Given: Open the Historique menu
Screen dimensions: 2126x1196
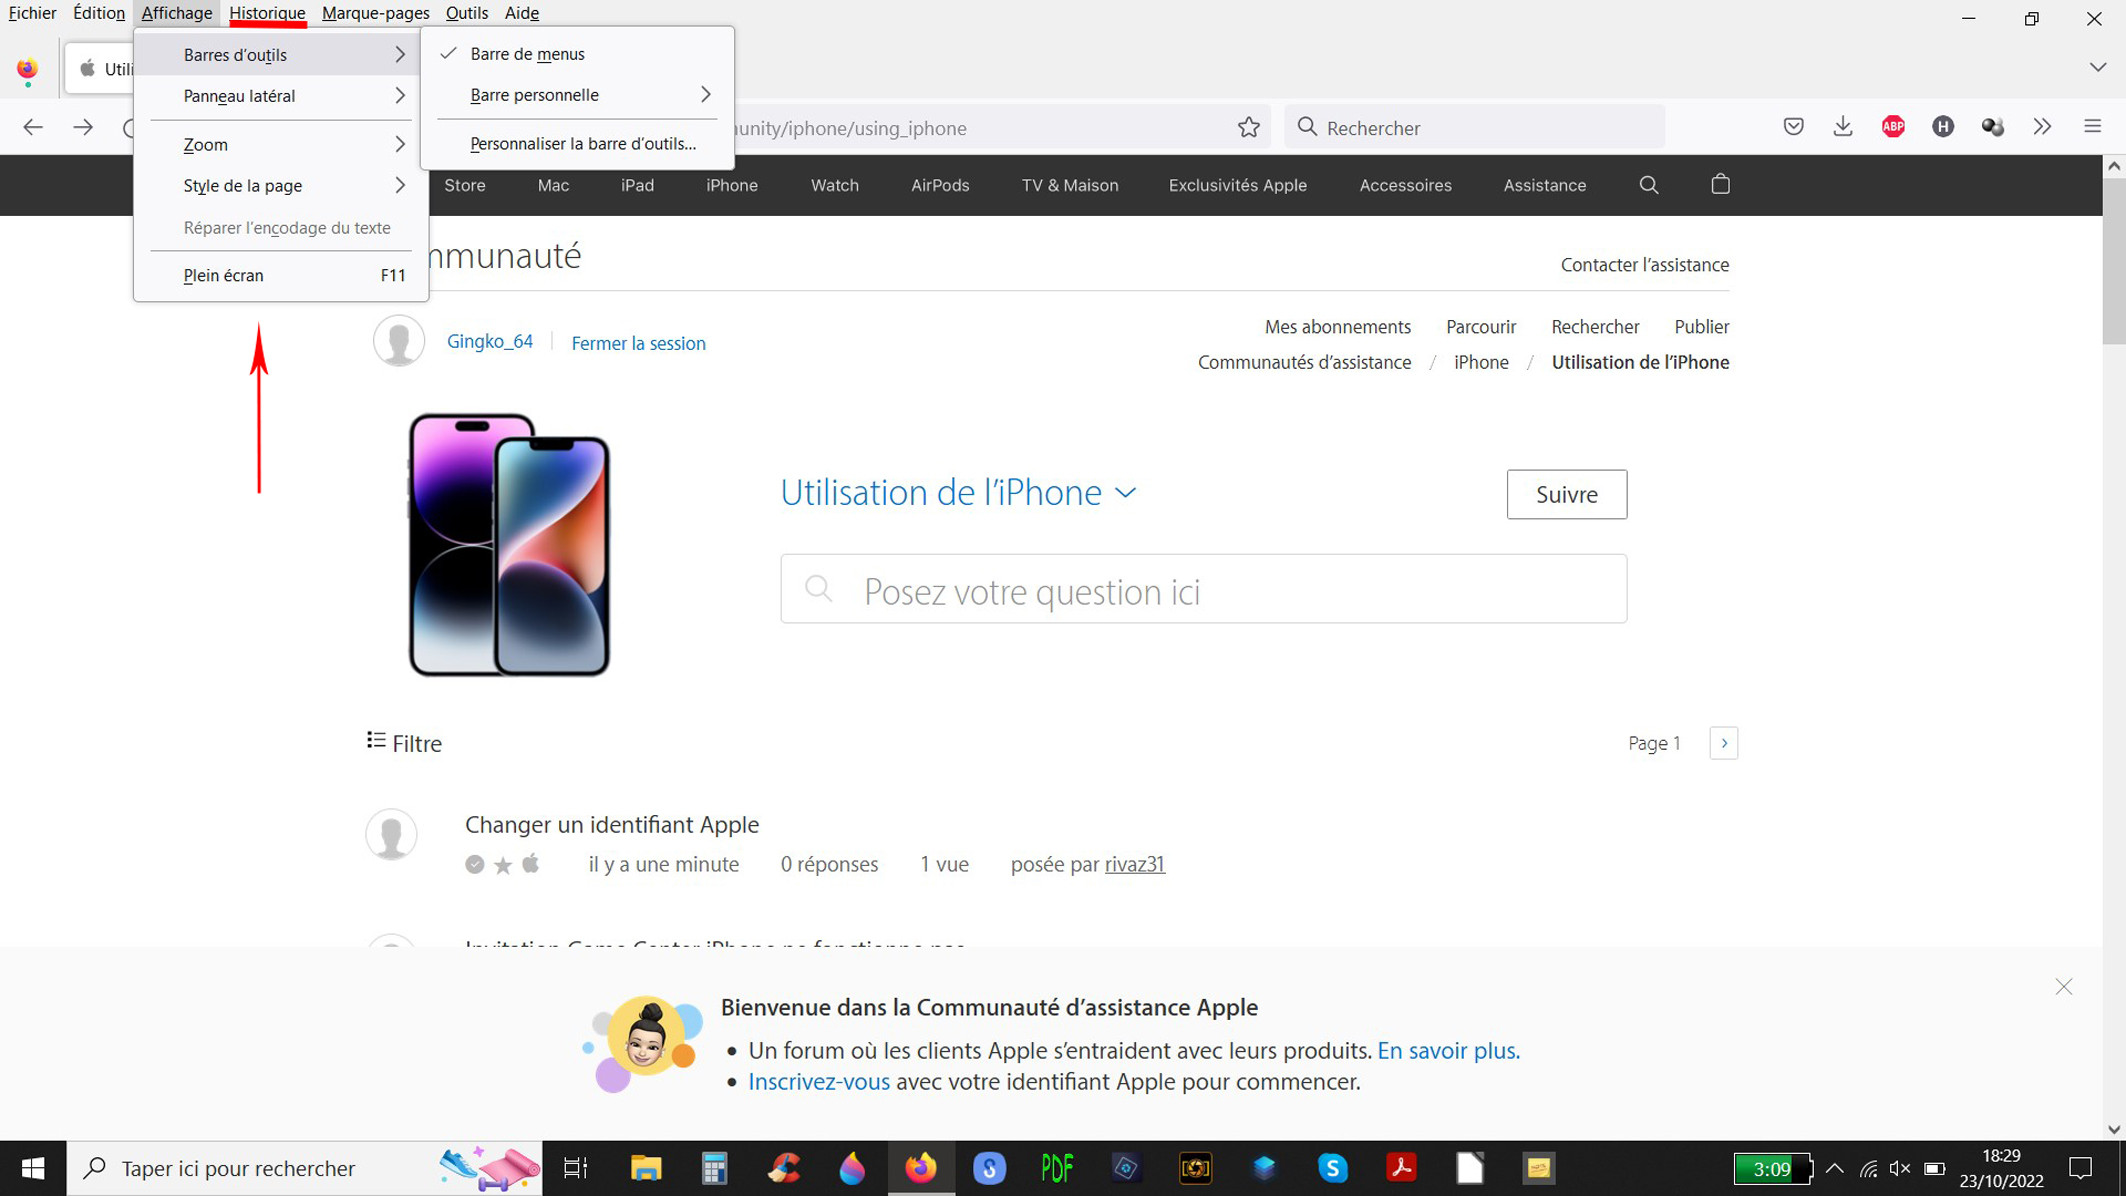Looking at the screenshot, I should pyautogui.click(x=267, y=13).
